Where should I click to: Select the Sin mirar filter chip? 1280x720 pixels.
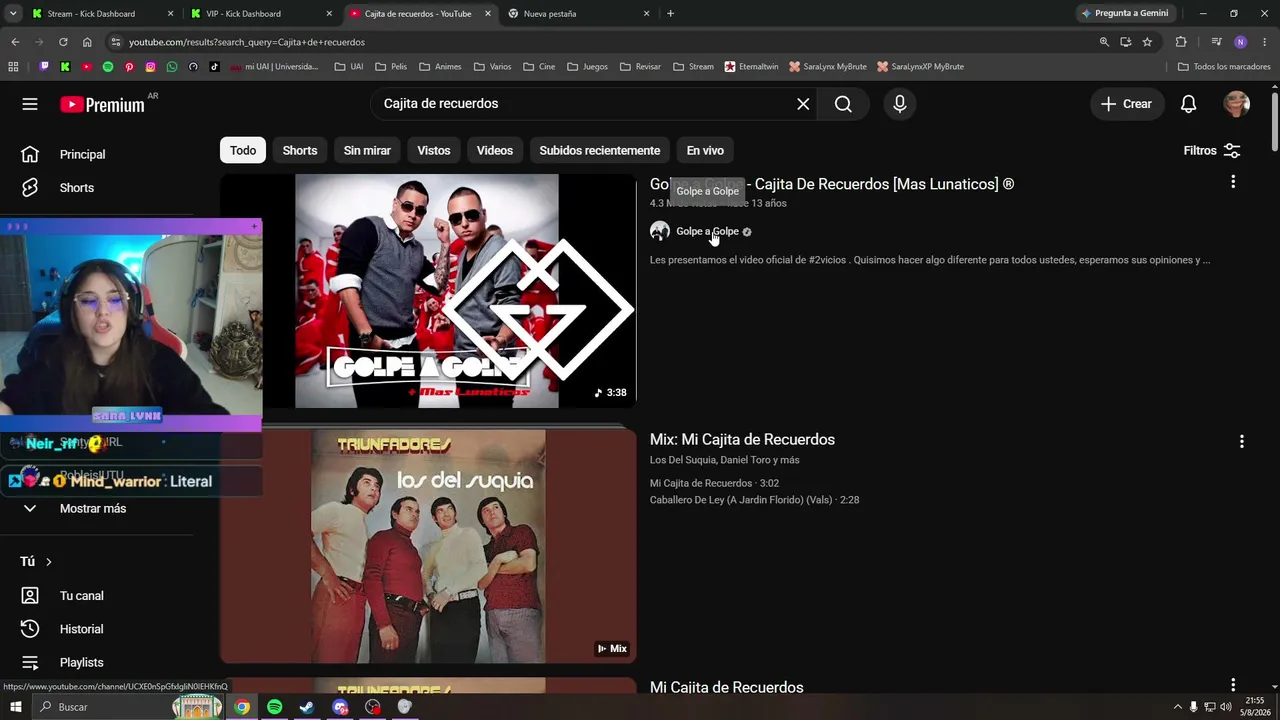367,151
